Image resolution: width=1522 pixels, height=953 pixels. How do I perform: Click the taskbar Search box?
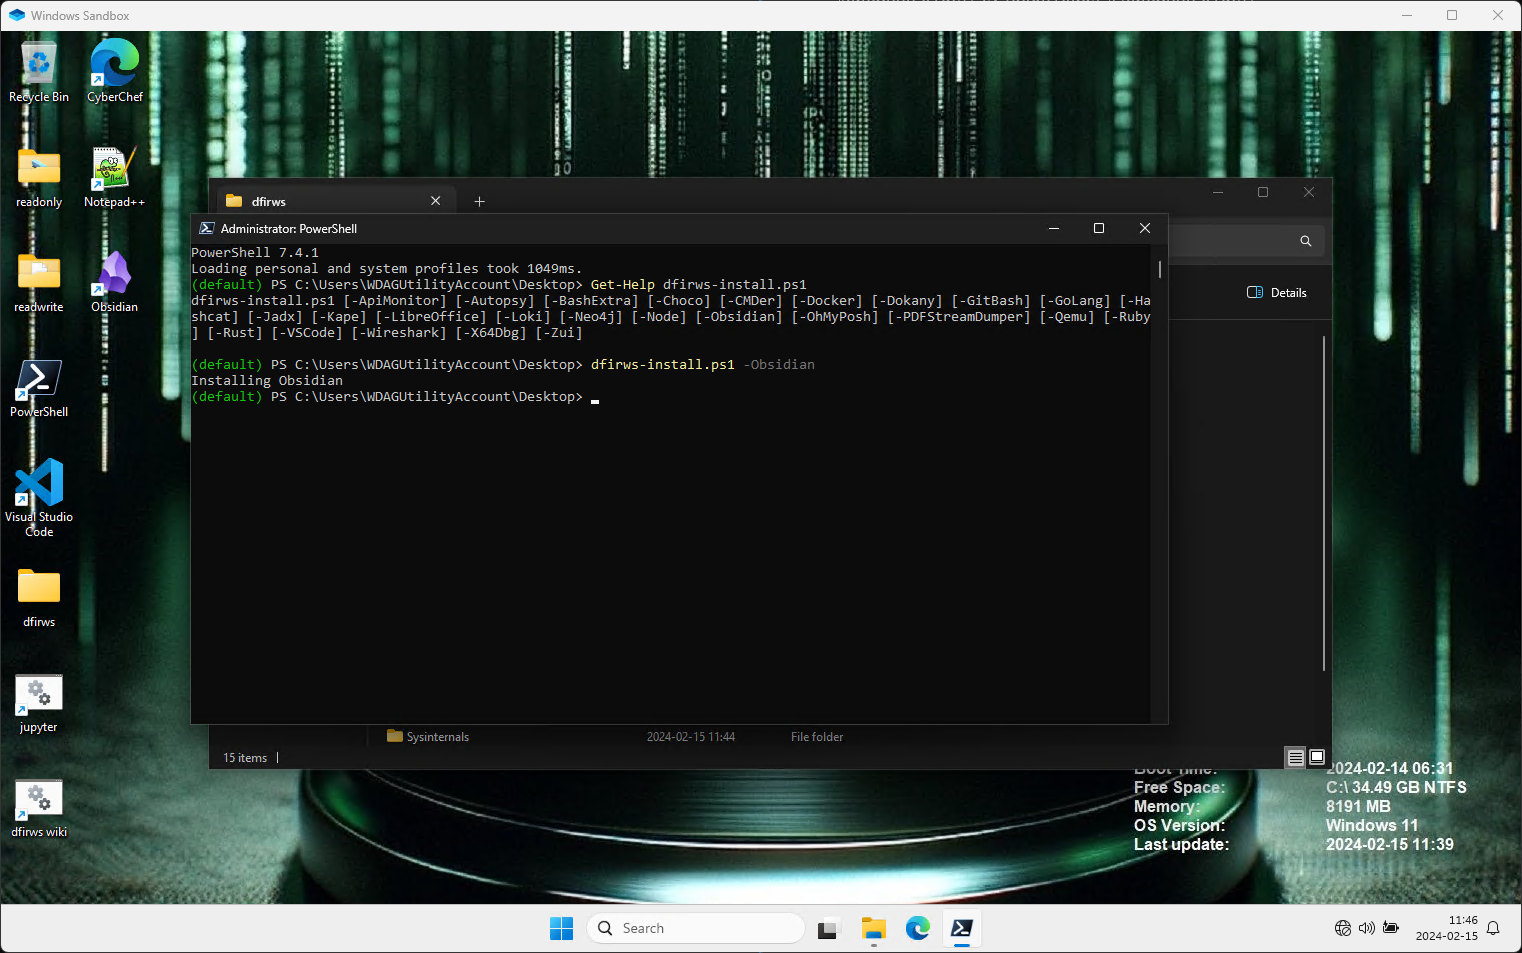(x=696, y=929)
